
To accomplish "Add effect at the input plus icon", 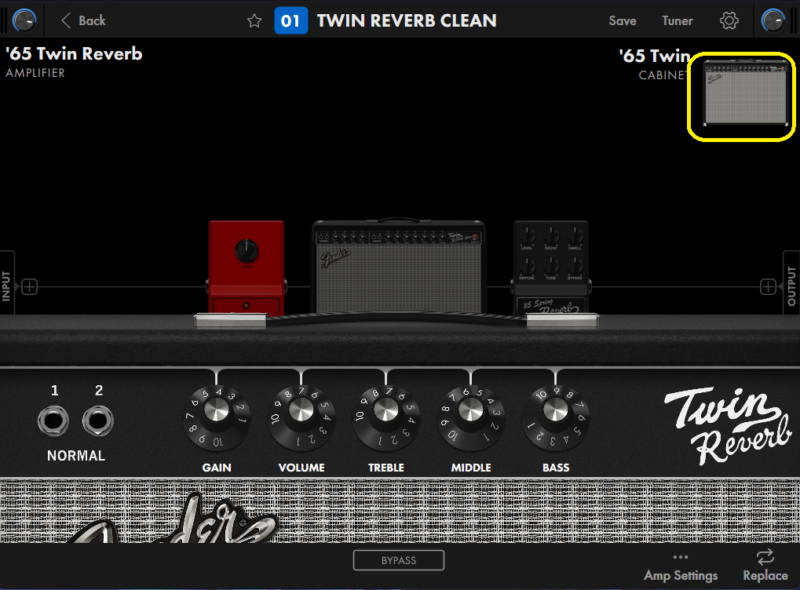I will click(30, 287).
